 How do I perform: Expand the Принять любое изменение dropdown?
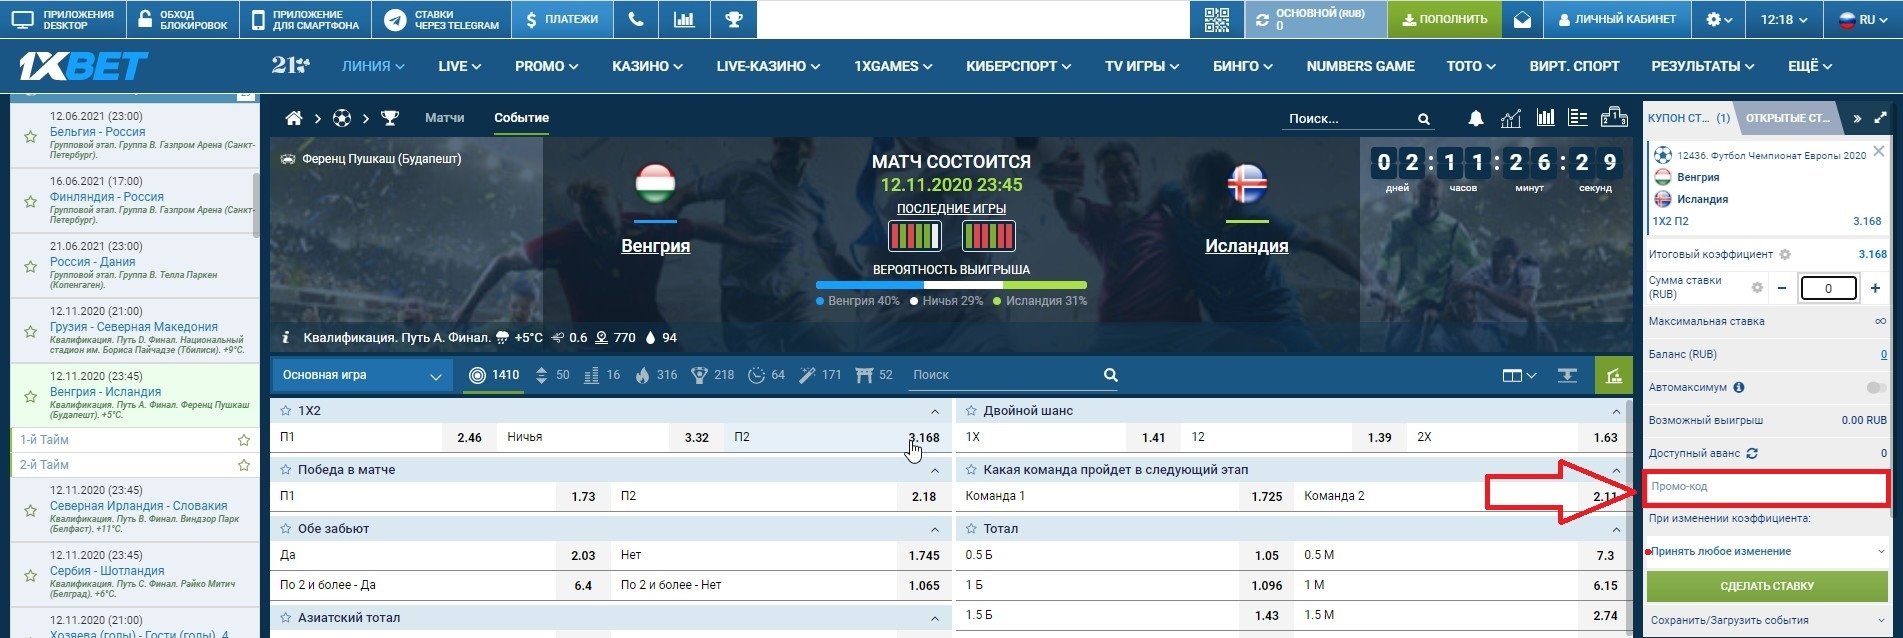pos(1766,551)
